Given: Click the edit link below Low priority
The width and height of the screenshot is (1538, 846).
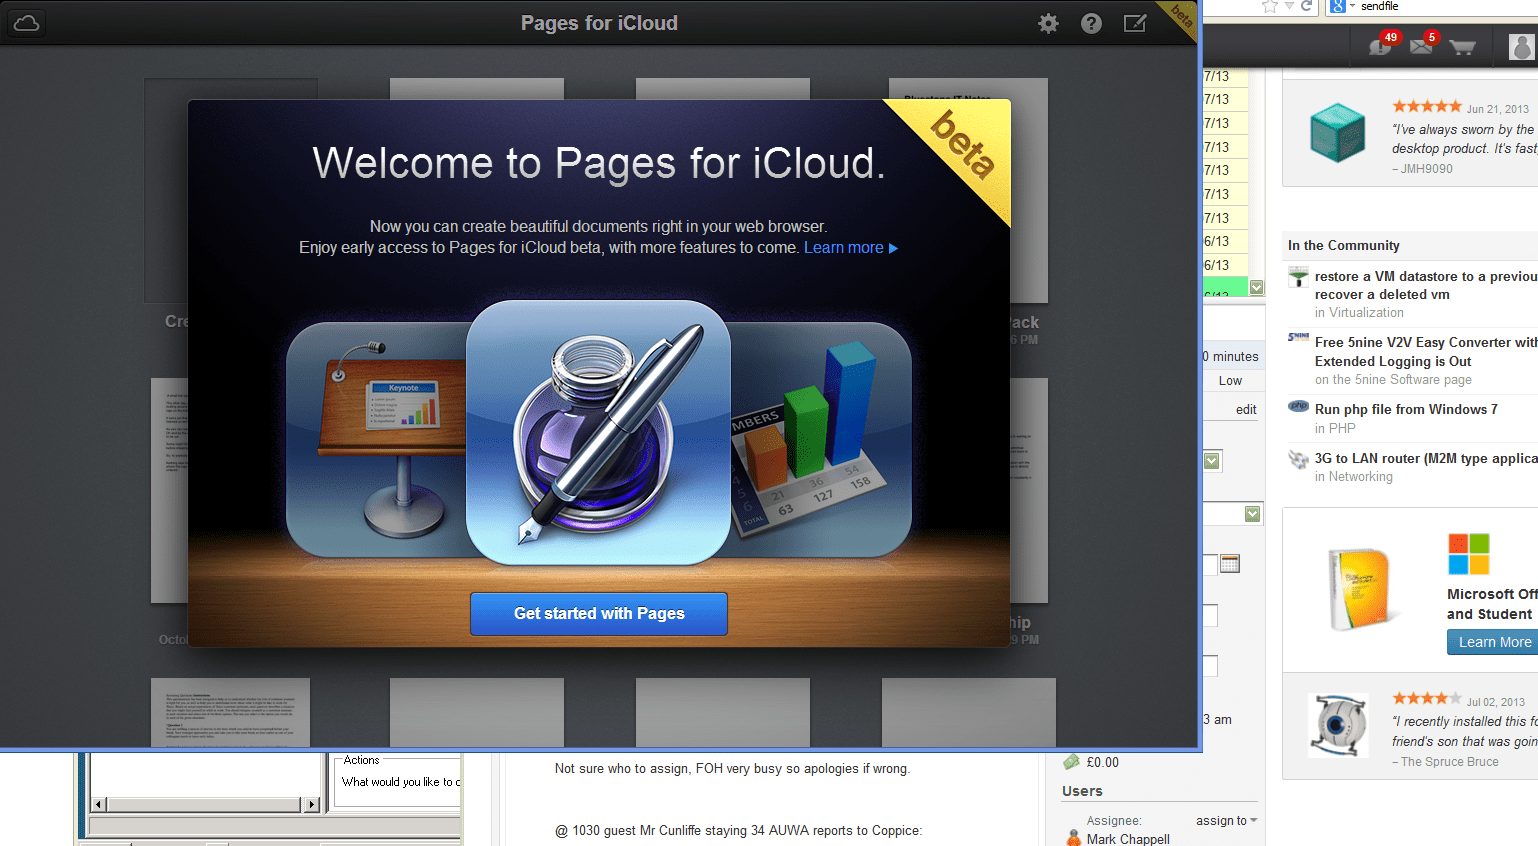Looking at the screenshot, I should (1246, 409).
